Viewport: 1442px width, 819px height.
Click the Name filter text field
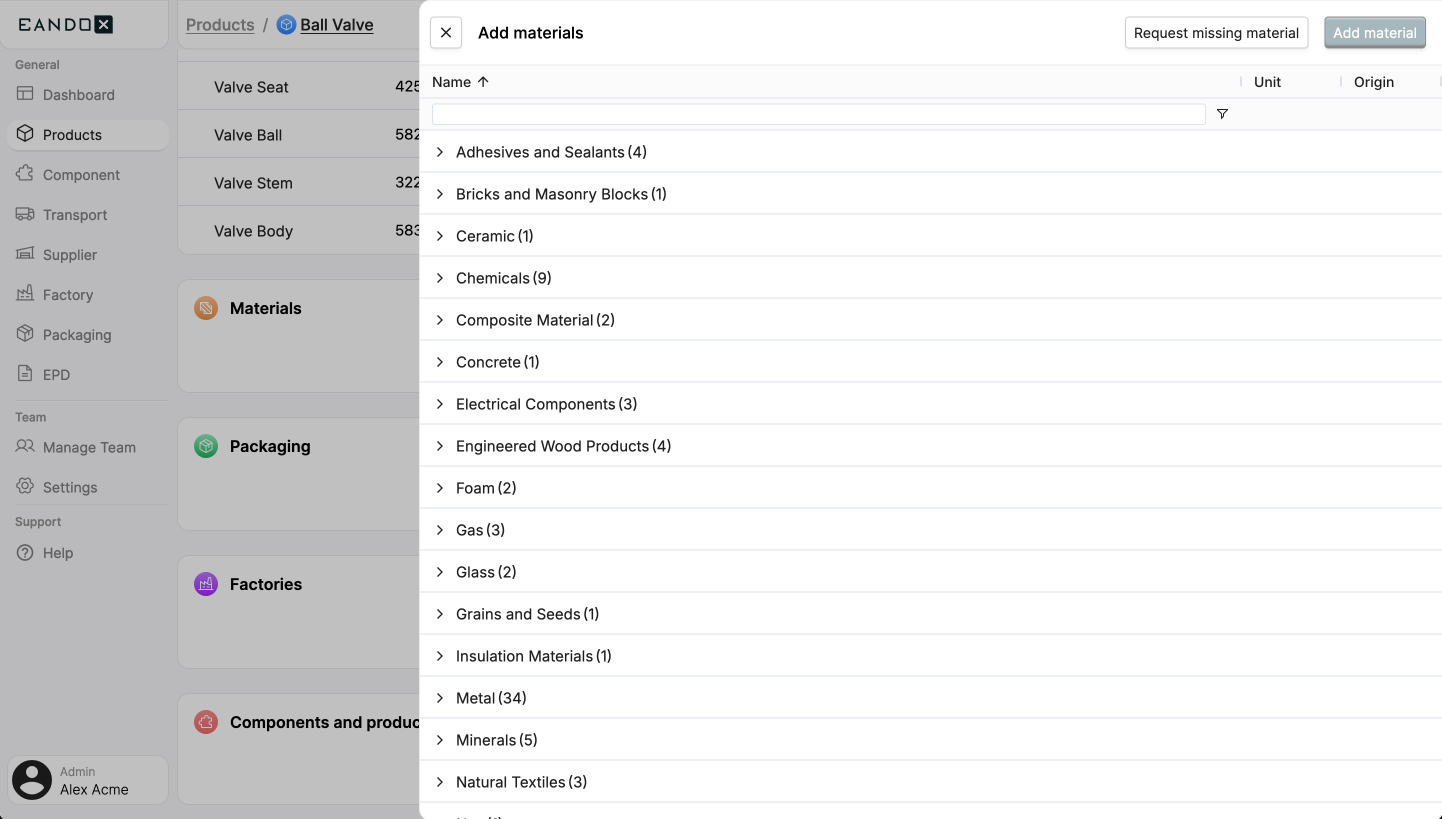click(818, 114)
